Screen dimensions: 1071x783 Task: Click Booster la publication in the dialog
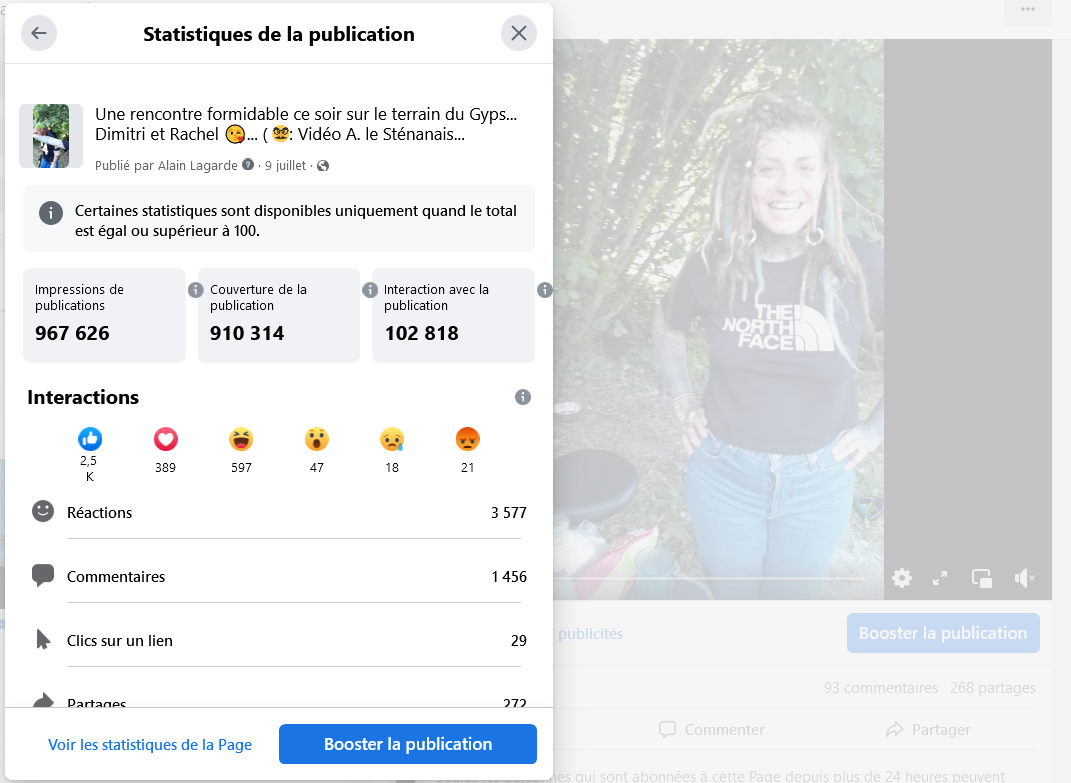click(408, 744)
